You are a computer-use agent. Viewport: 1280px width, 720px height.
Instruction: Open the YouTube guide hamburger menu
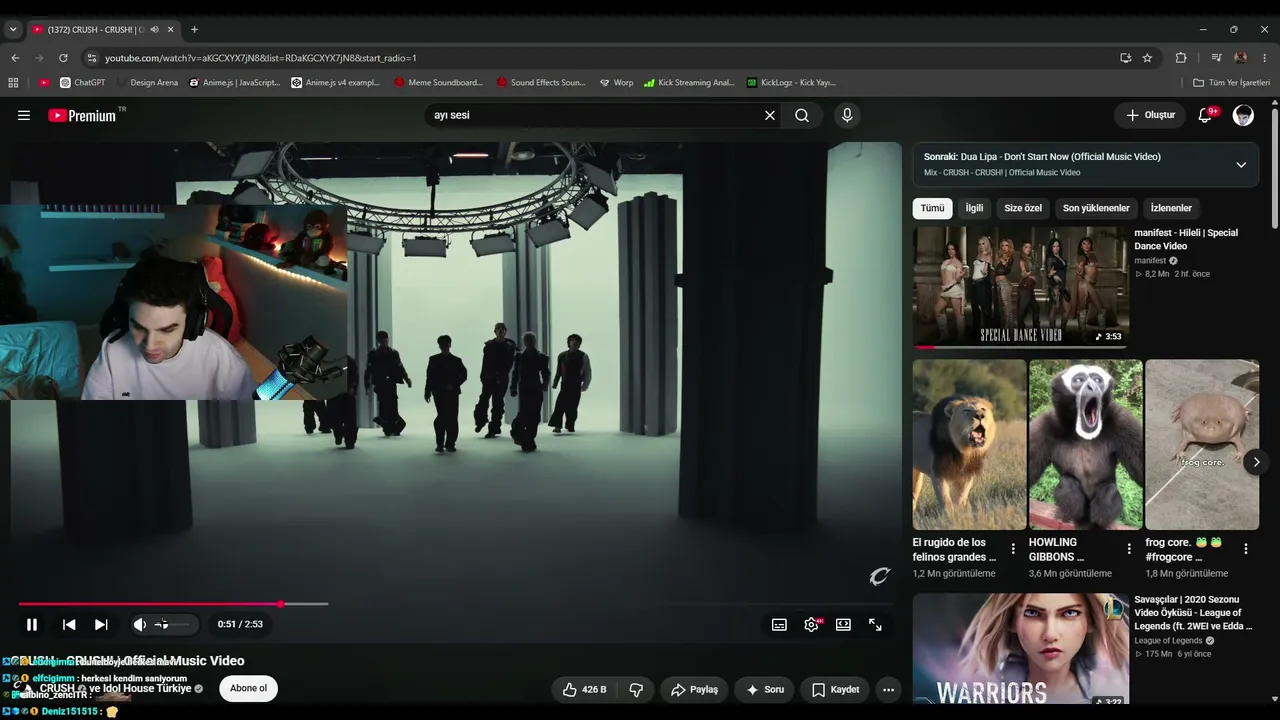coord(24,115)
